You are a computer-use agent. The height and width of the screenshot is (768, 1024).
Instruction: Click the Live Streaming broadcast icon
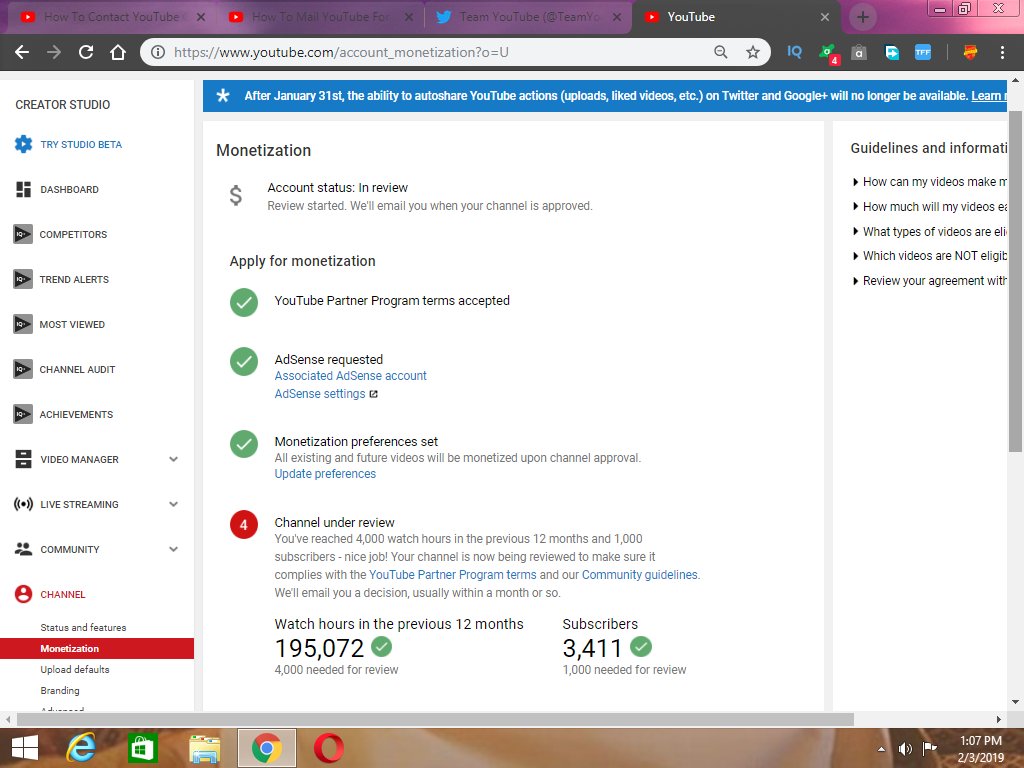(24, 504)
